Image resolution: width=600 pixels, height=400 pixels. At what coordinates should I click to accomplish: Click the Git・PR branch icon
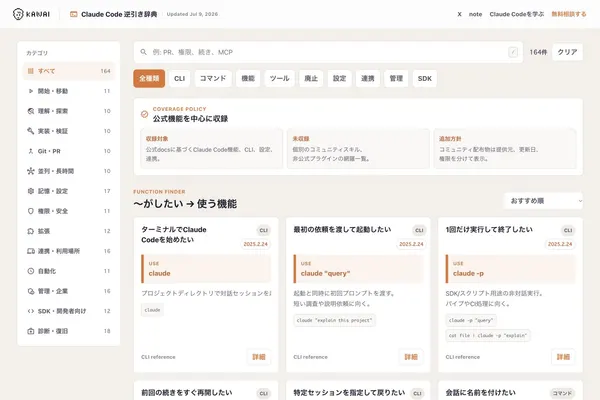(31, 151)
